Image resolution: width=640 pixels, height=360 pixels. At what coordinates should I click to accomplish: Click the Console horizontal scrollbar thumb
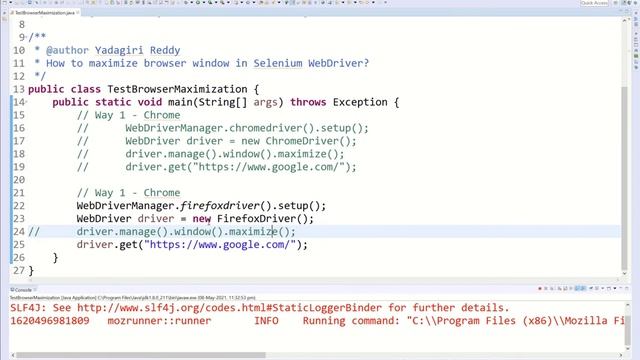(x=141, y=355)
